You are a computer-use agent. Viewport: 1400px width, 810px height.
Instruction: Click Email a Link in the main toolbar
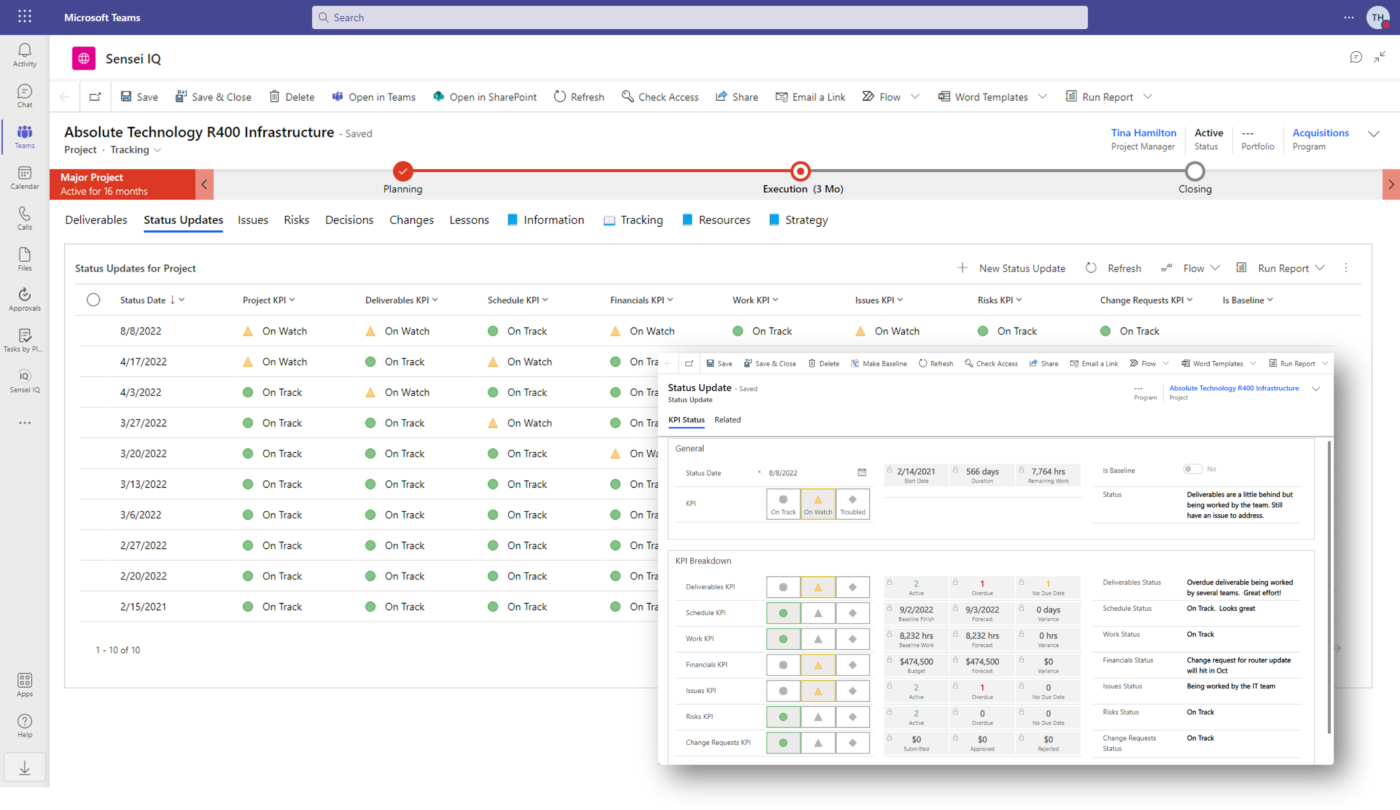810,97
